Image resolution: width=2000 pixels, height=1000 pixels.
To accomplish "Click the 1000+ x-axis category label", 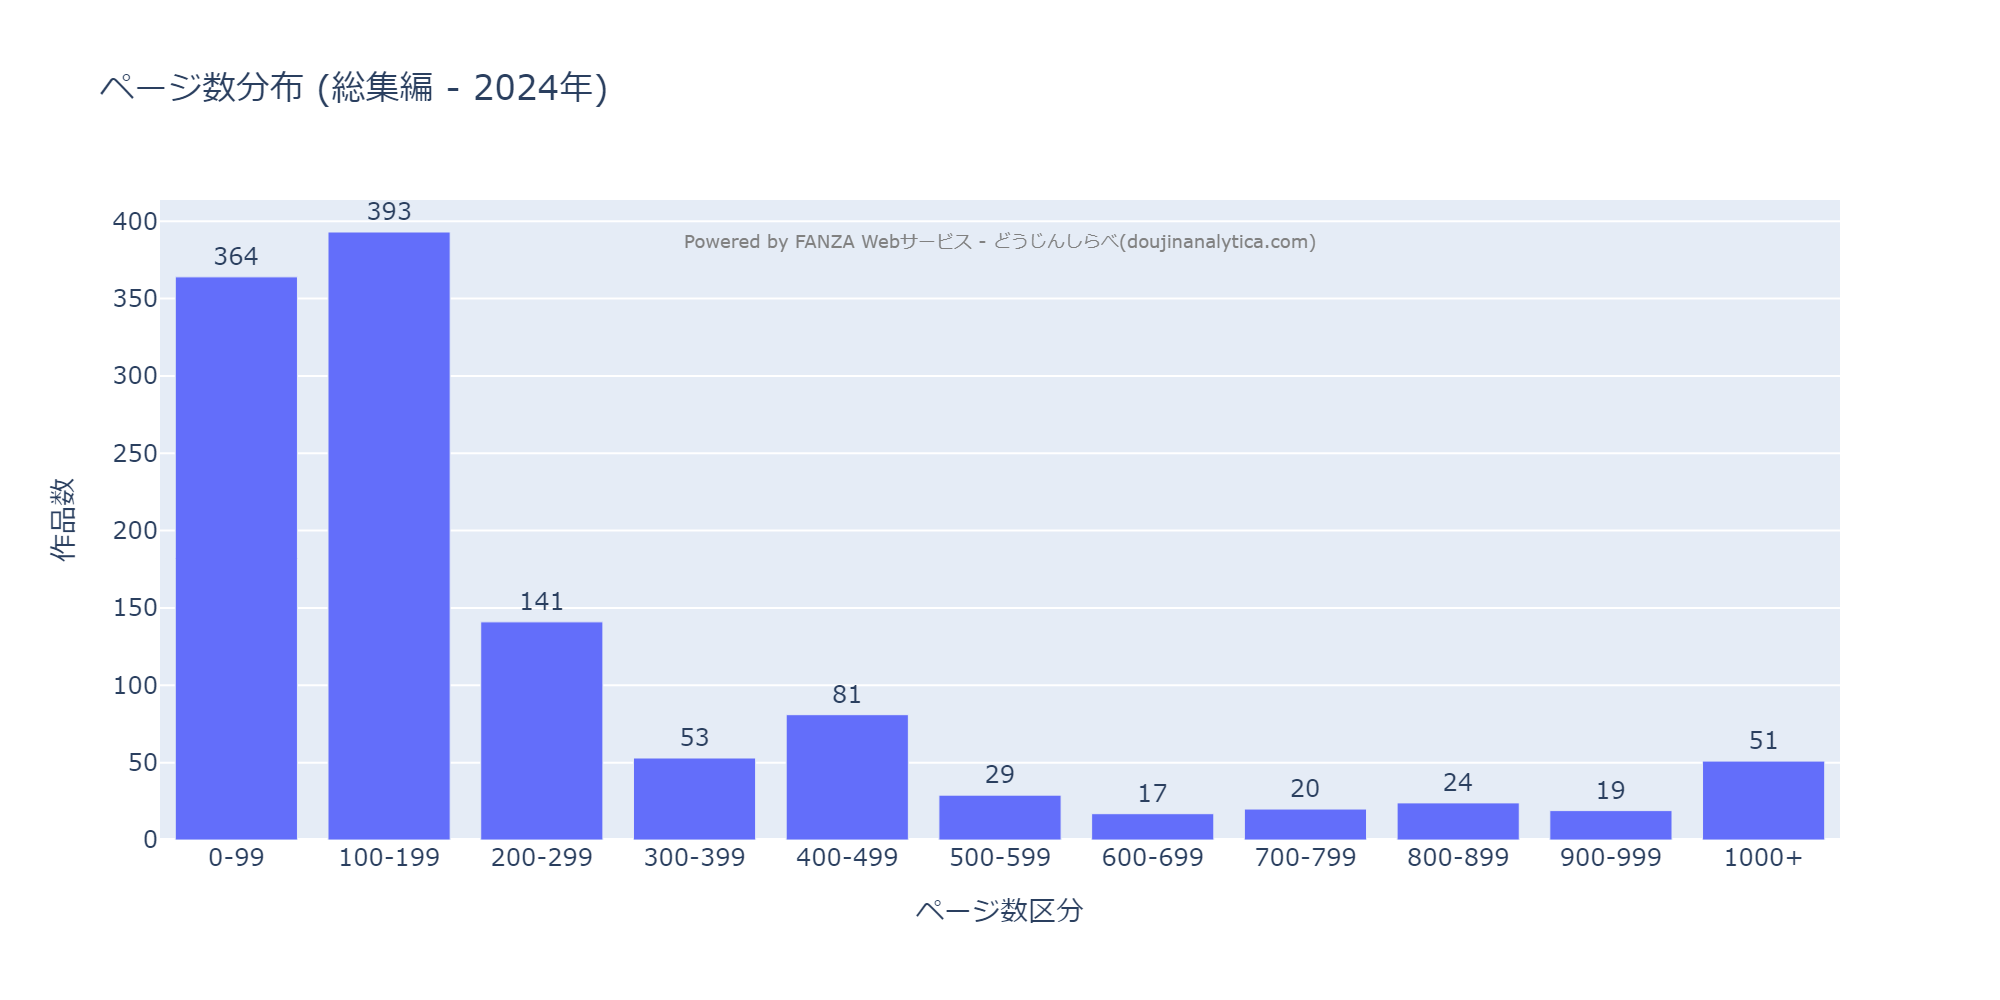I will [x=1763, y=858].
